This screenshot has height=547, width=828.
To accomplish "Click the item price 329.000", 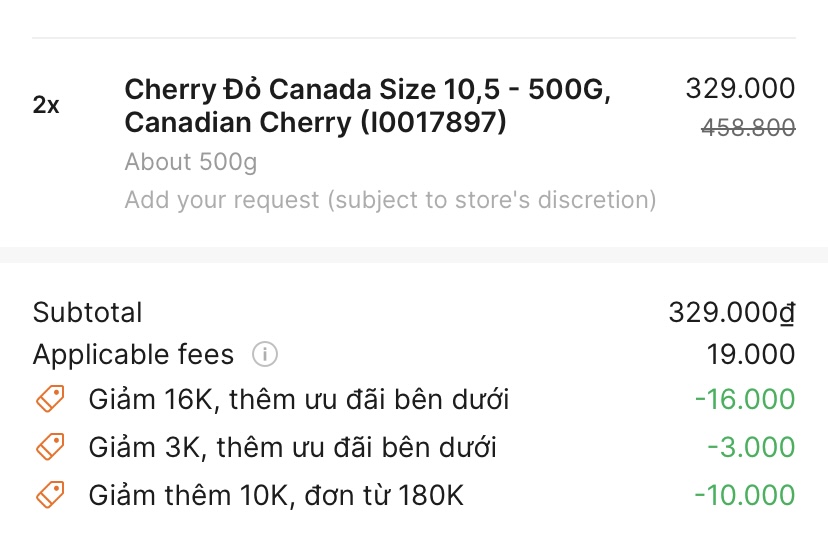I will [740, 89].
